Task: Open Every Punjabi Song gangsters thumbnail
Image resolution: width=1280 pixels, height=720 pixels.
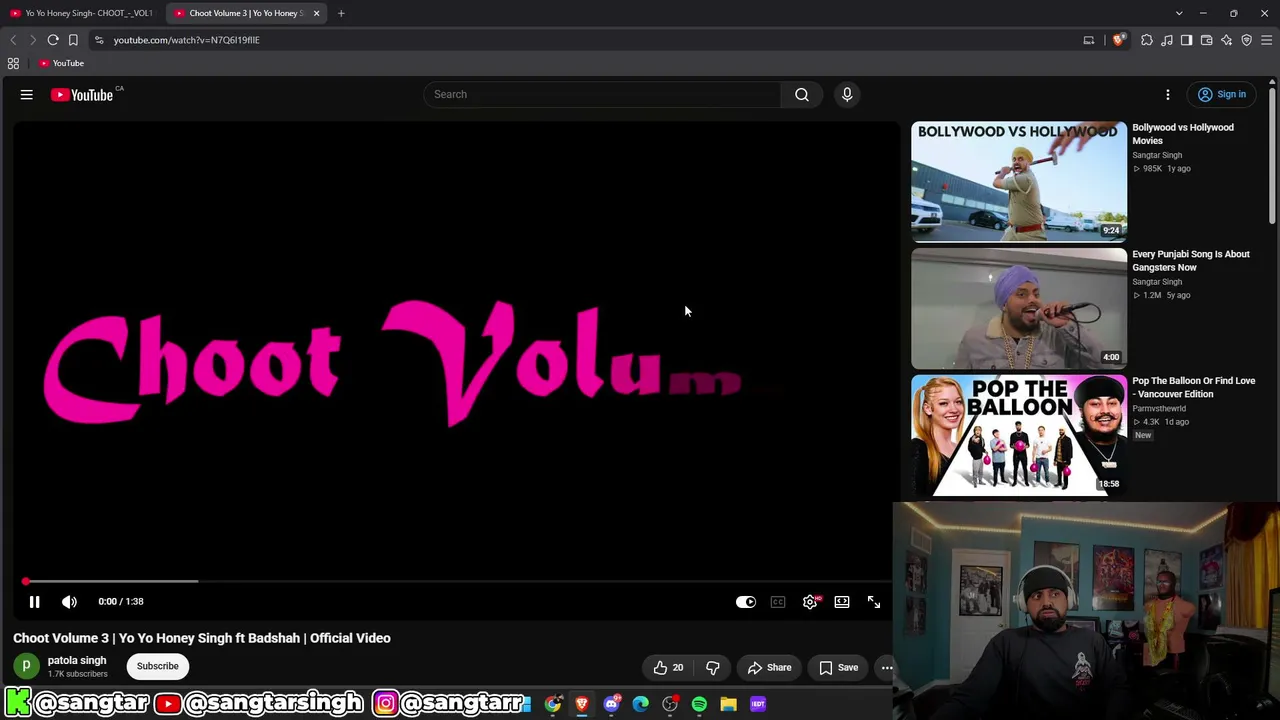Action: point(1019,309)
